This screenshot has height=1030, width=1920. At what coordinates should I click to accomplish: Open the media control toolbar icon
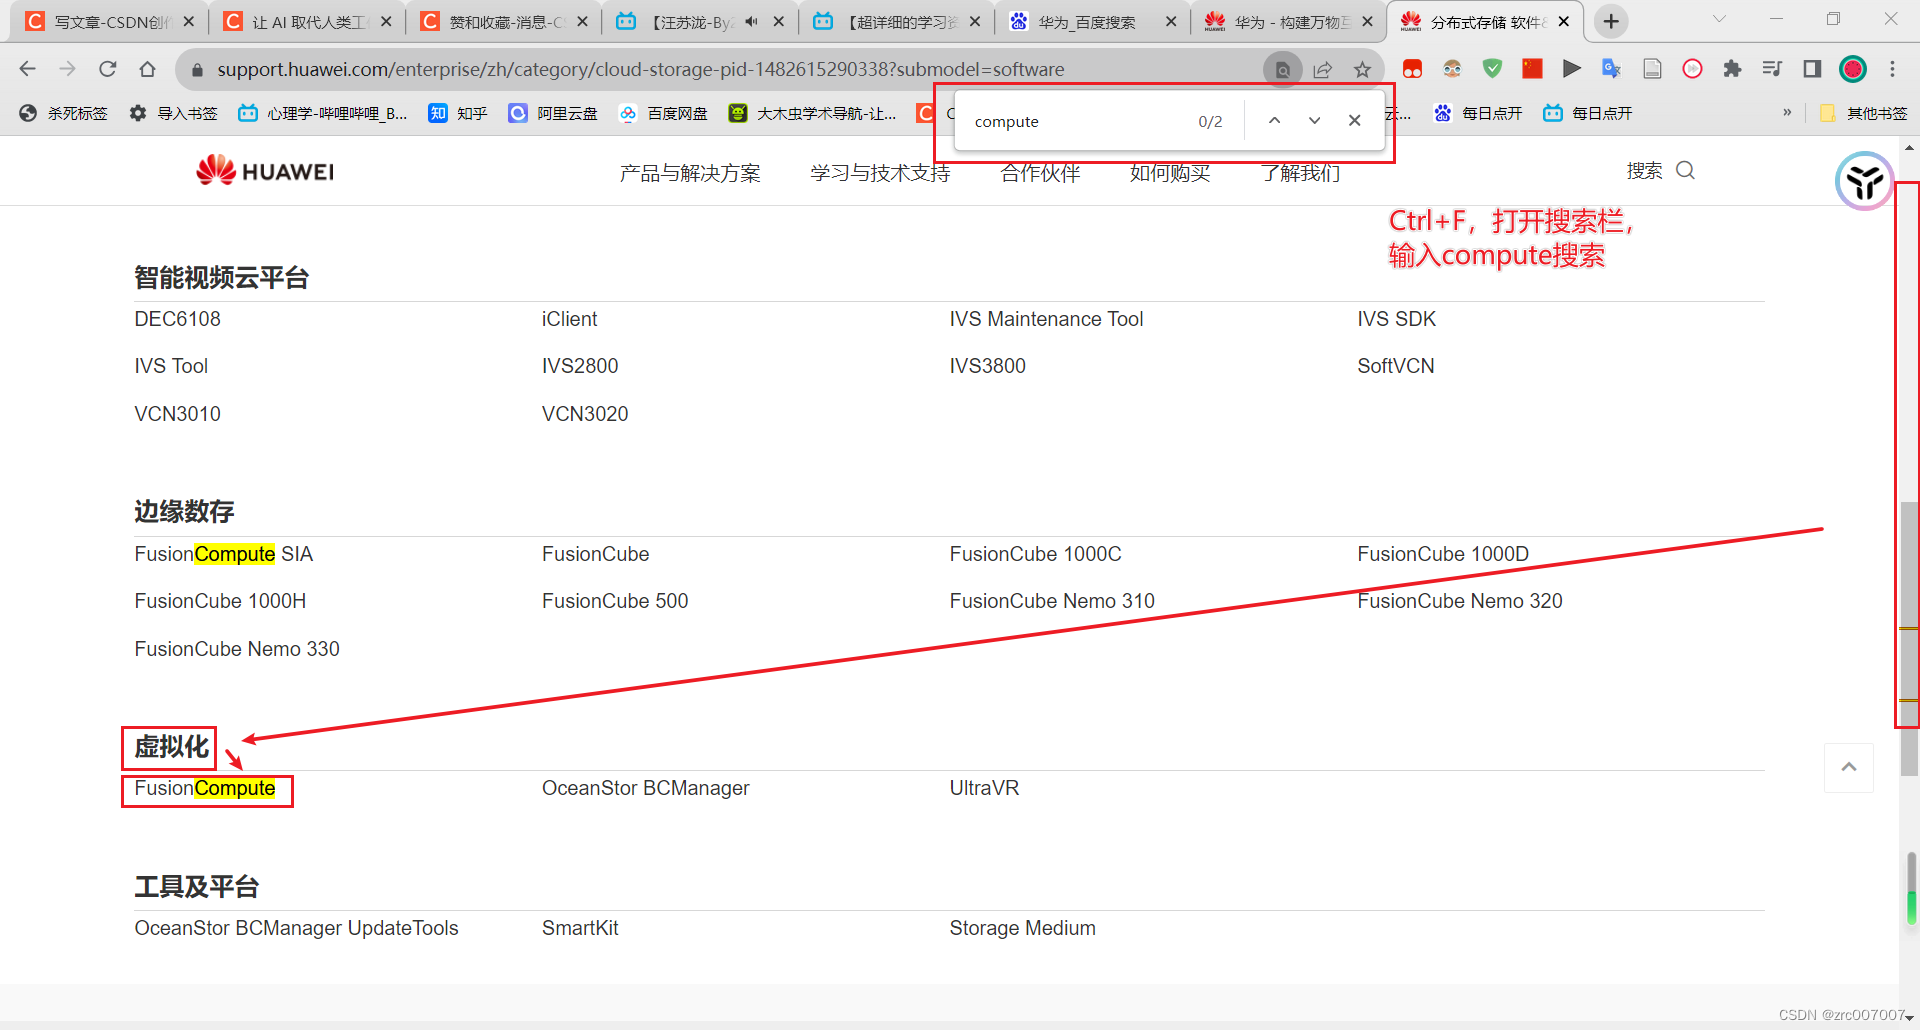coord(1772,69)
